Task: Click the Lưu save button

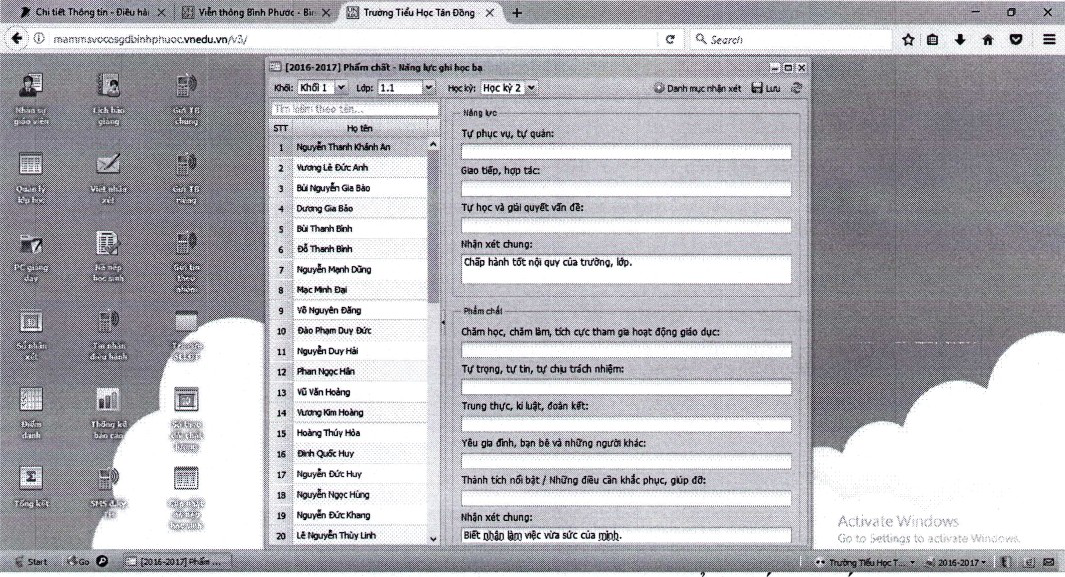Action: pos(767,88)
